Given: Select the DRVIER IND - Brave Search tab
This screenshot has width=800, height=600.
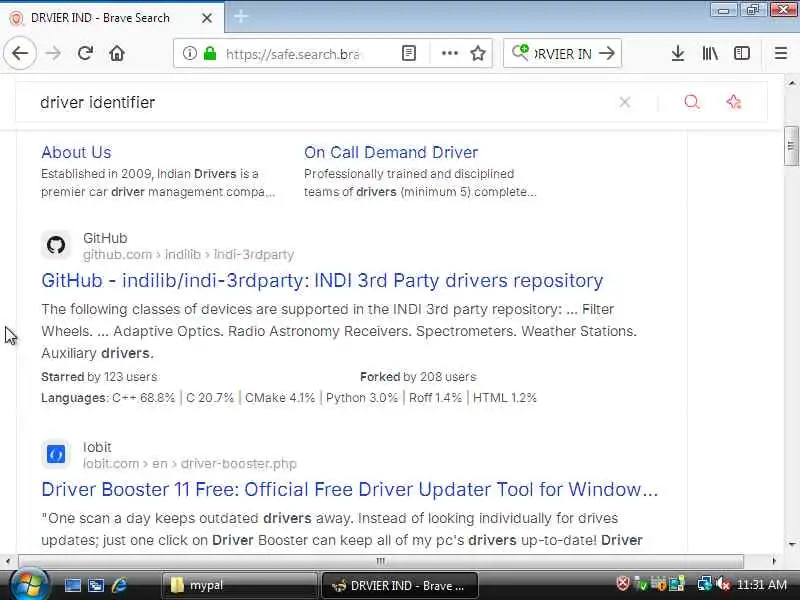Looking at the screenshot, I should (x=112, y=17).
